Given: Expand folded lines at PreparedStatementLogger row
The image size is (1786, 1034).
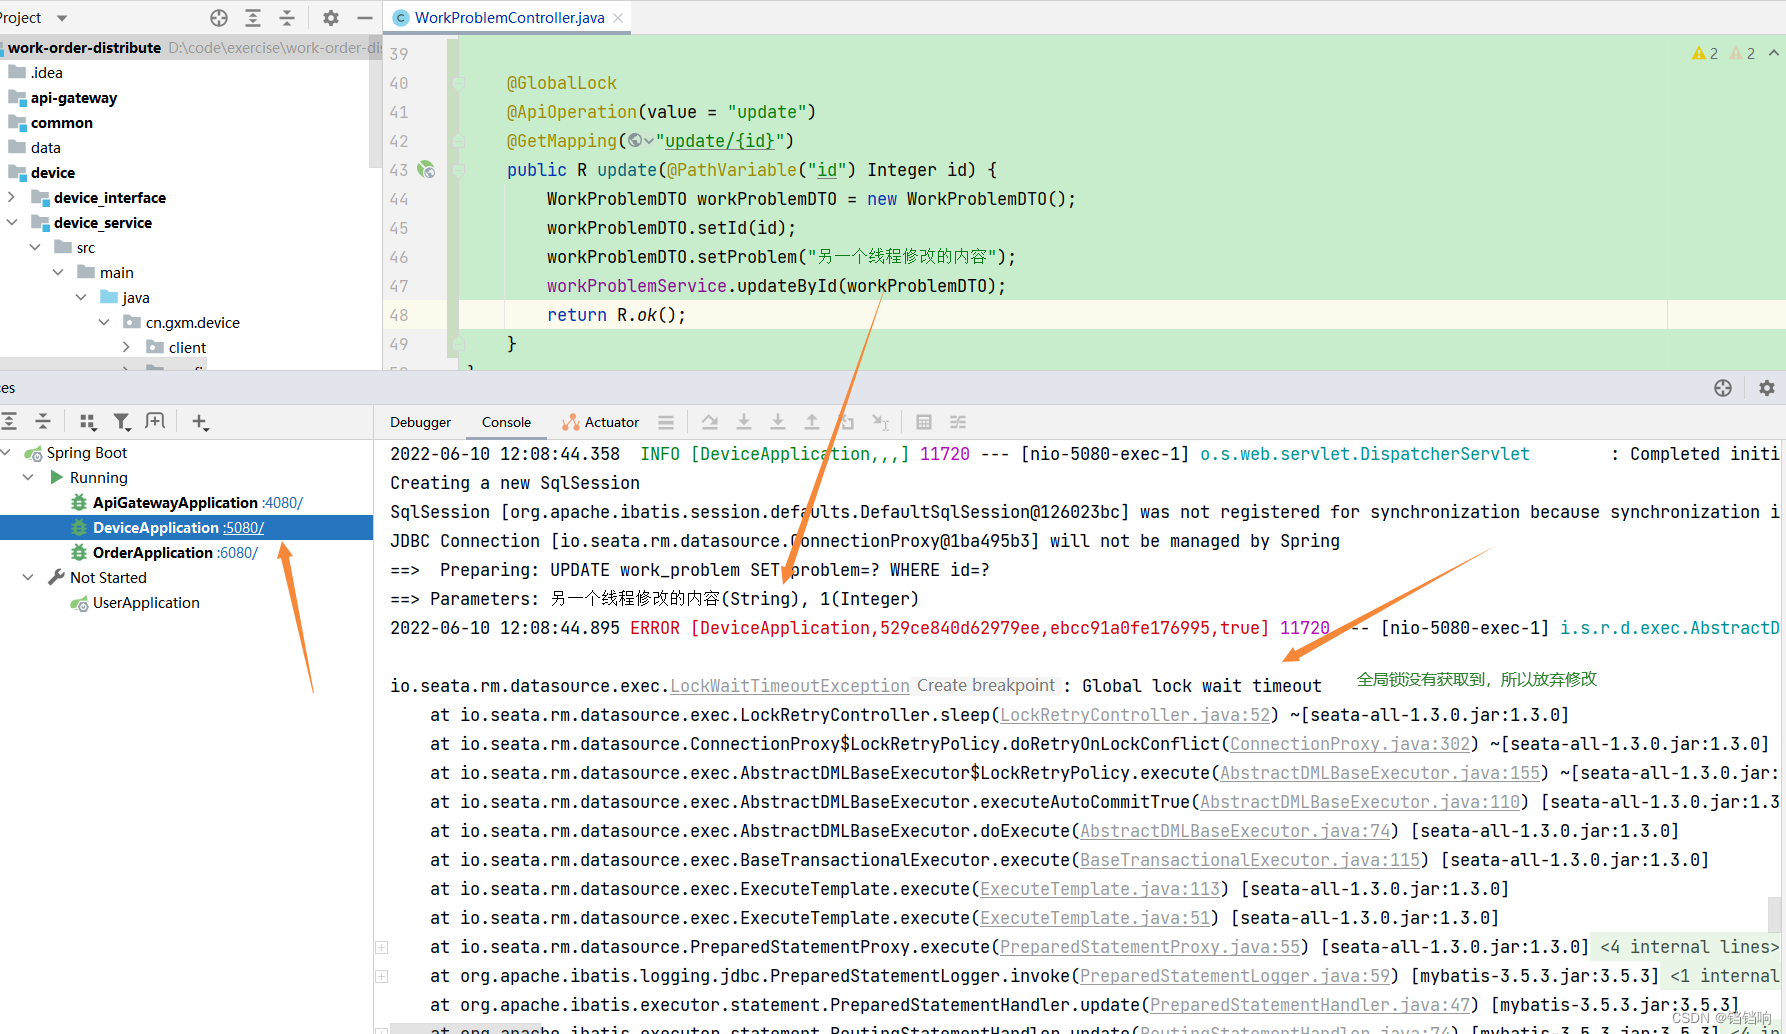Looking at the screenshot, I should click(381, 976).
